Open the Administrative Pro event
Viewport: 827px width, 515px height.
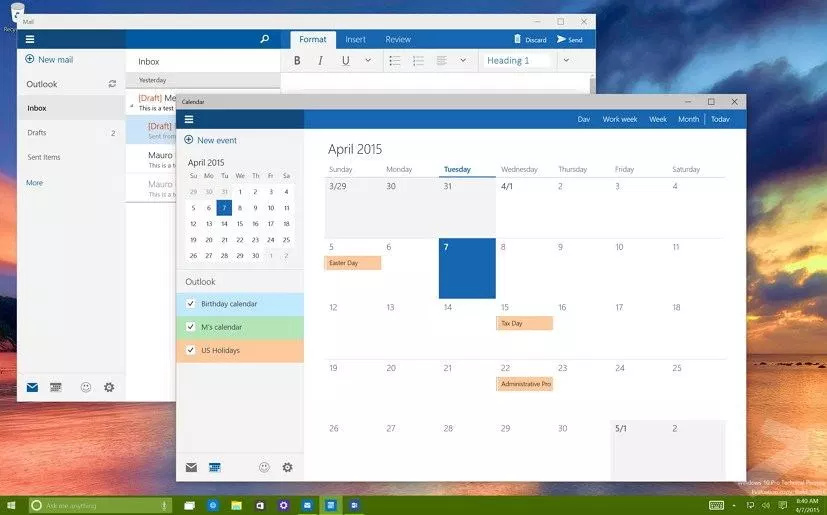[525, 384]
